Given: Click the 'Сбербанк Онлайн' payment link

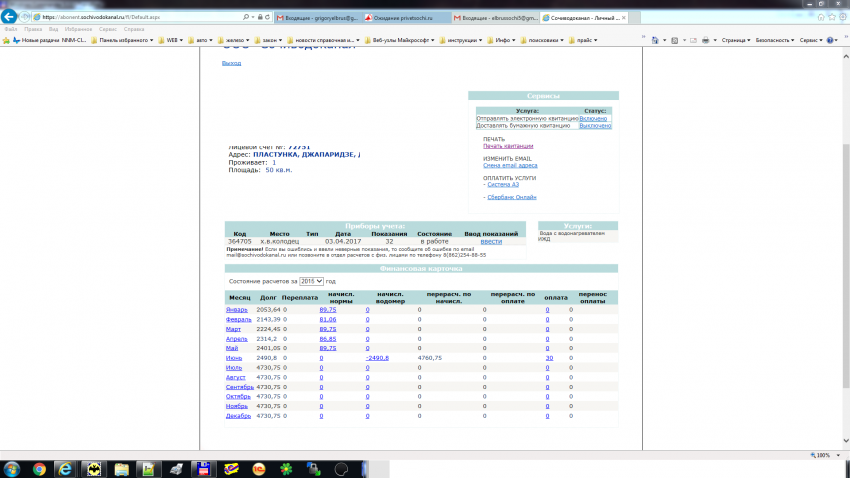Looking at the screenshot, I should tap(511, 197).
